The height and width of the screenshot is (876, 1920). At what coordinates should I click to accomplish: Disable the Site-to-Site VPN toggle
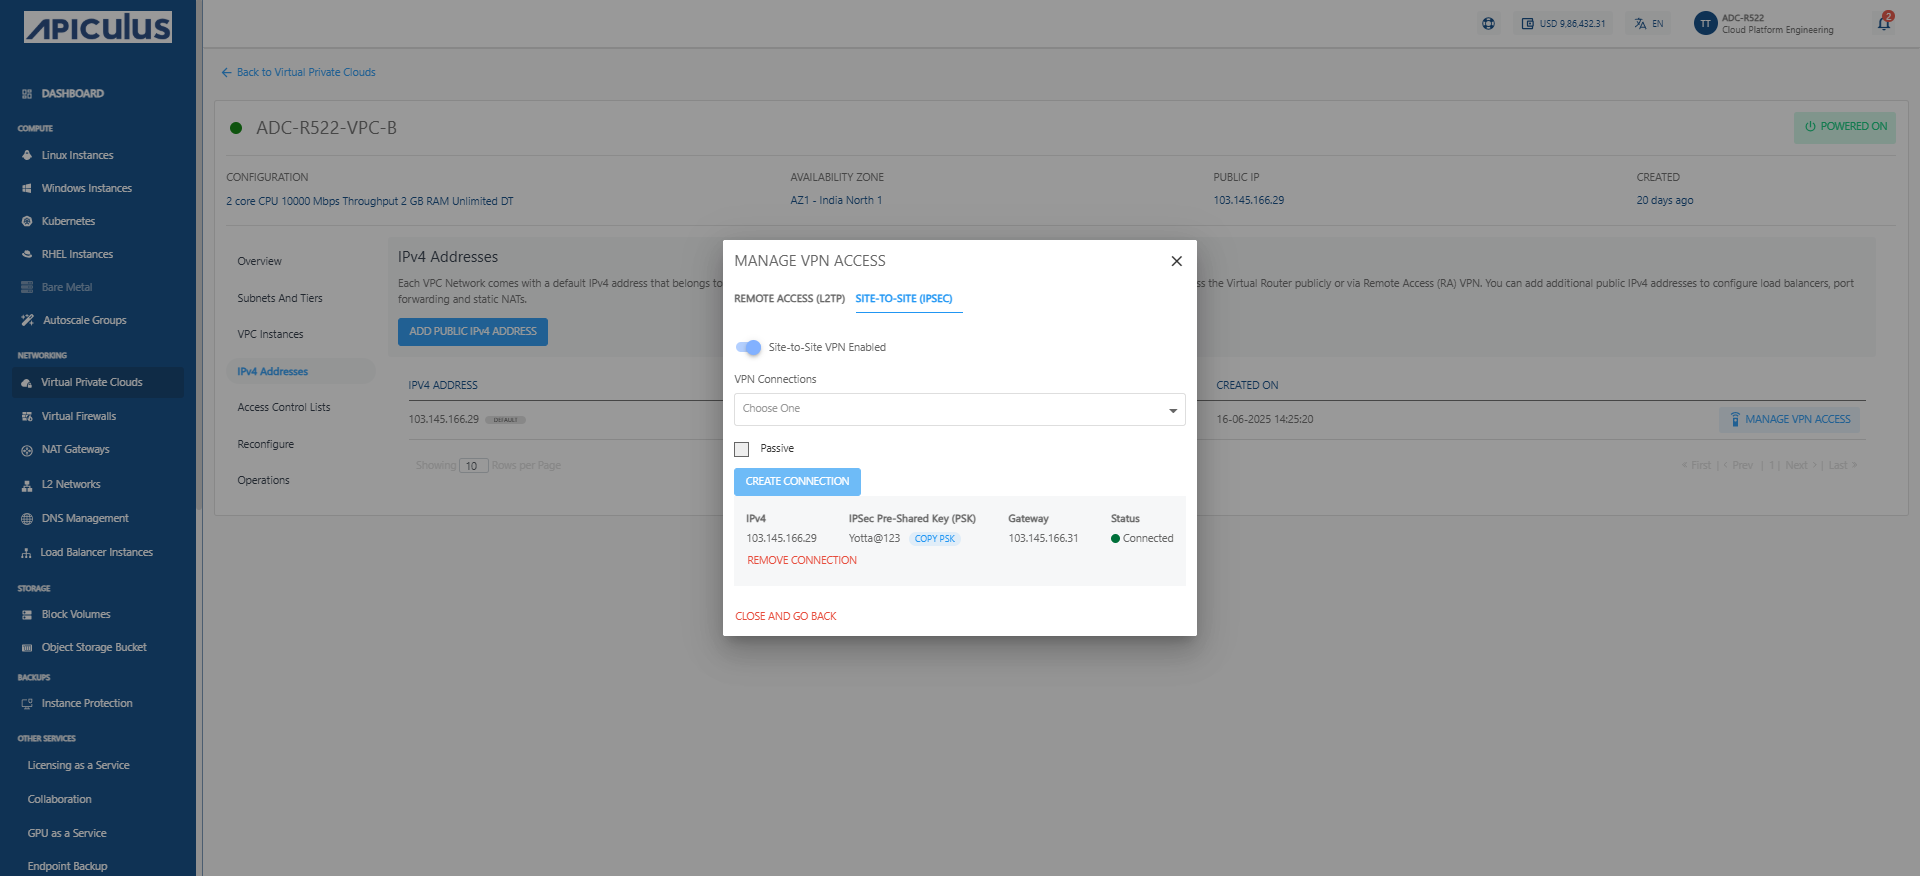click(748, 348)
